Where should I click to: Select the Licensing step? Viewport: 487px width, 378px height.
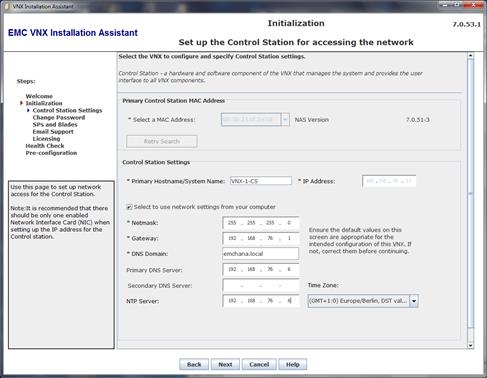tap(46, 139)
